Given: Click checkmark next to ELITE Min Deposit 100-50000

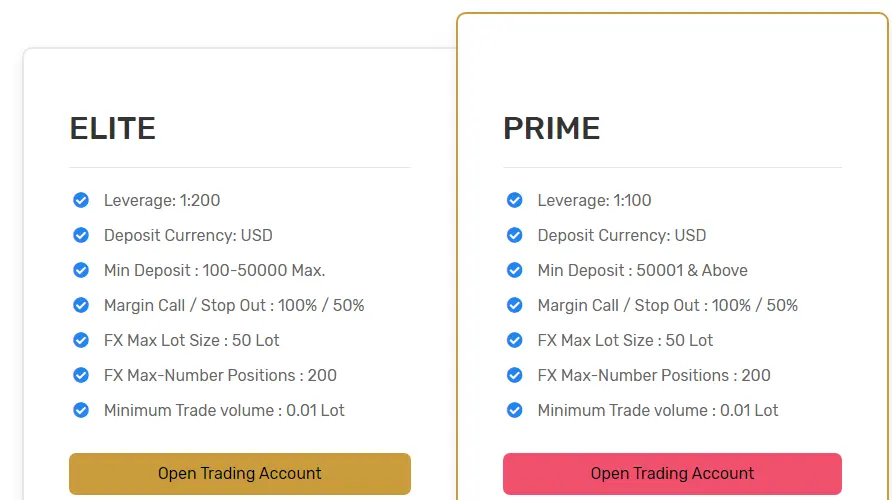Looking at the screenshot, I should pos(81,270).
